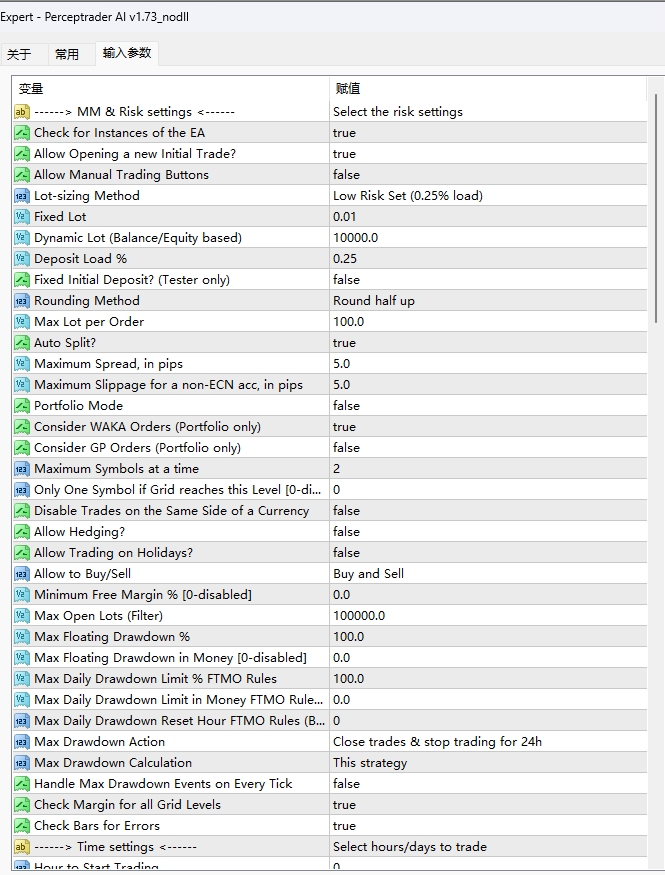Viewport: 665px width, 875px height.
Task: Click the 变量 column header
Action: [x=171, y=89]
